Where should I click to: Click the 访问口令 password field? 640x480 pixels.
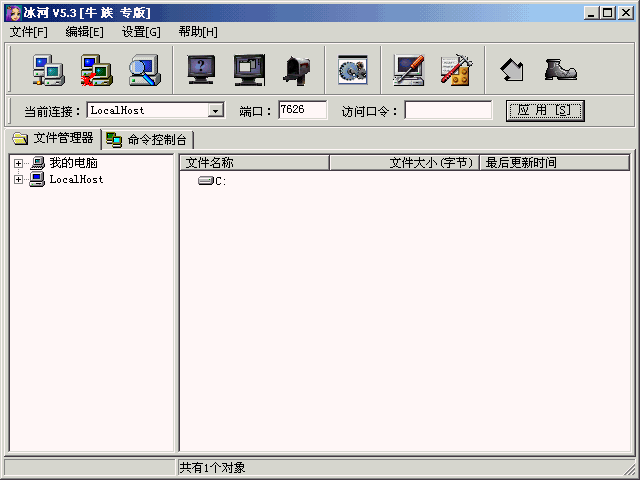[x=448, y=110]
